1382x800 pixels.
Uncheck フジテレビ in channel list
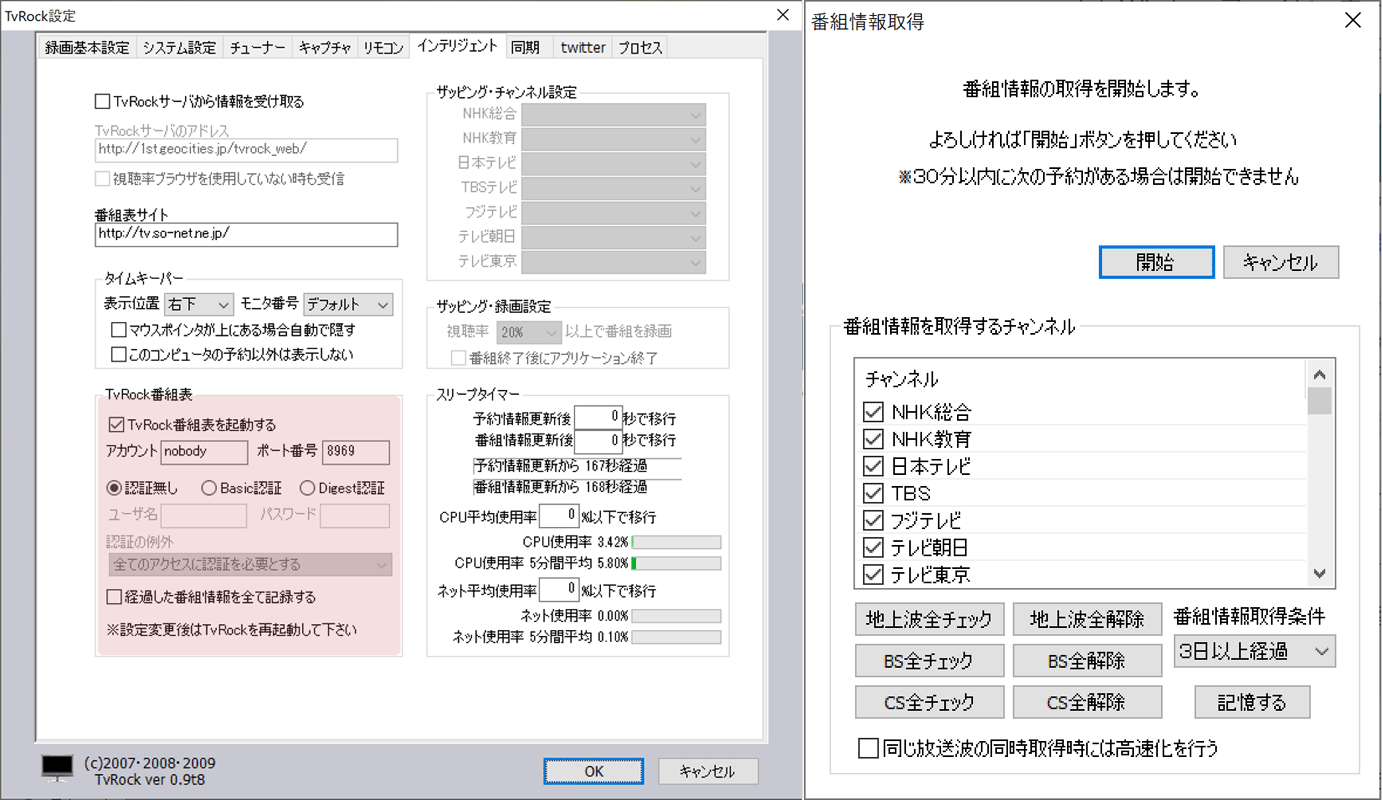pos(873,520)
